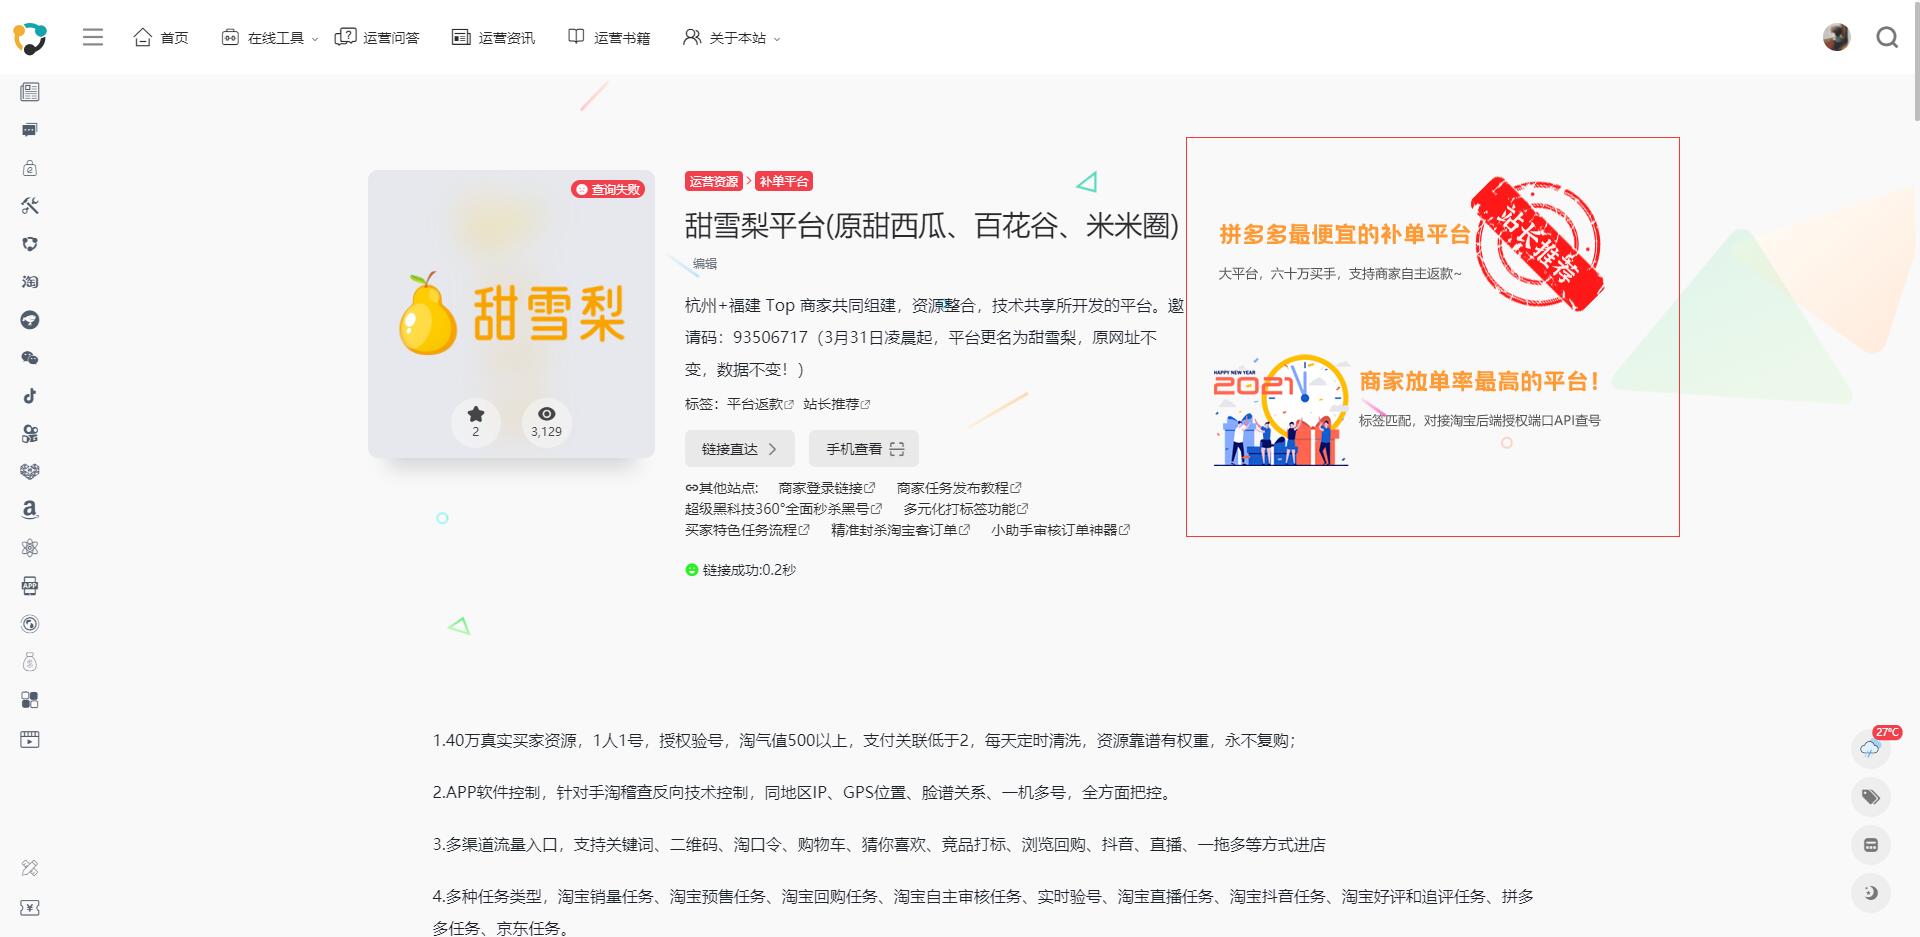Click the floating card layout icon
Screen dimensions: 1920x937
(x=1871, y=845)
